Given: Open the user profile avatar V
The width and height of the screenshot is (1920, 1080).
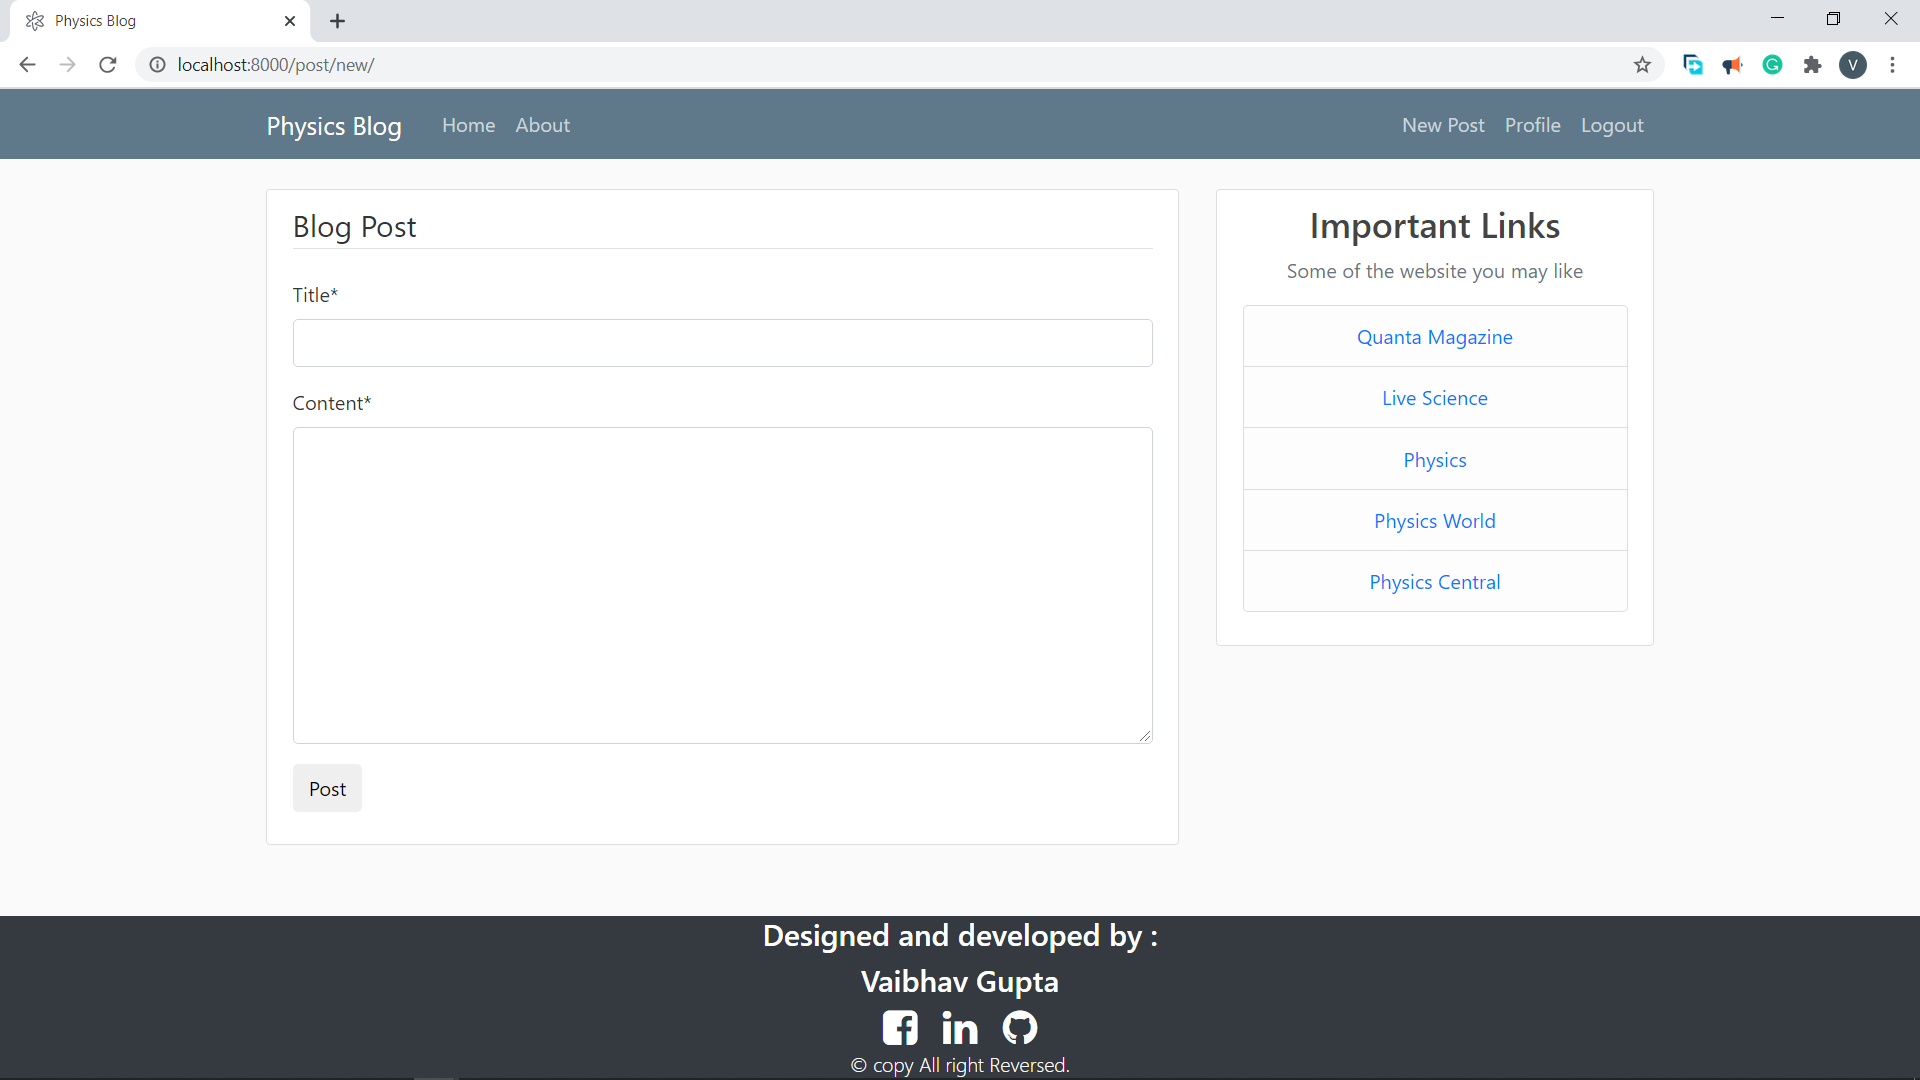Looking at the screenshot, I should pos(1853,65).
